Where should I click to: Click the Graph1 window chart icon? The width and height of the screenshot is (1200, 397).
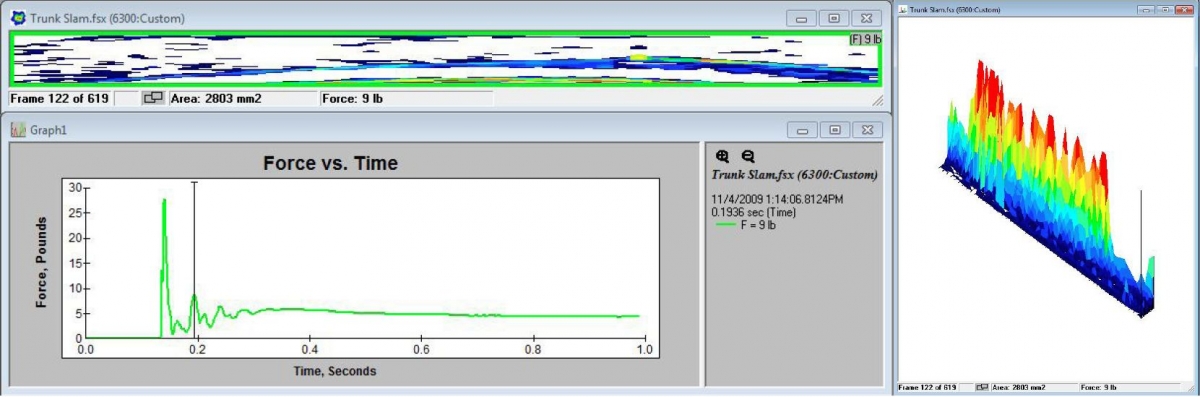pyautogui.click(x=17, y=129)
